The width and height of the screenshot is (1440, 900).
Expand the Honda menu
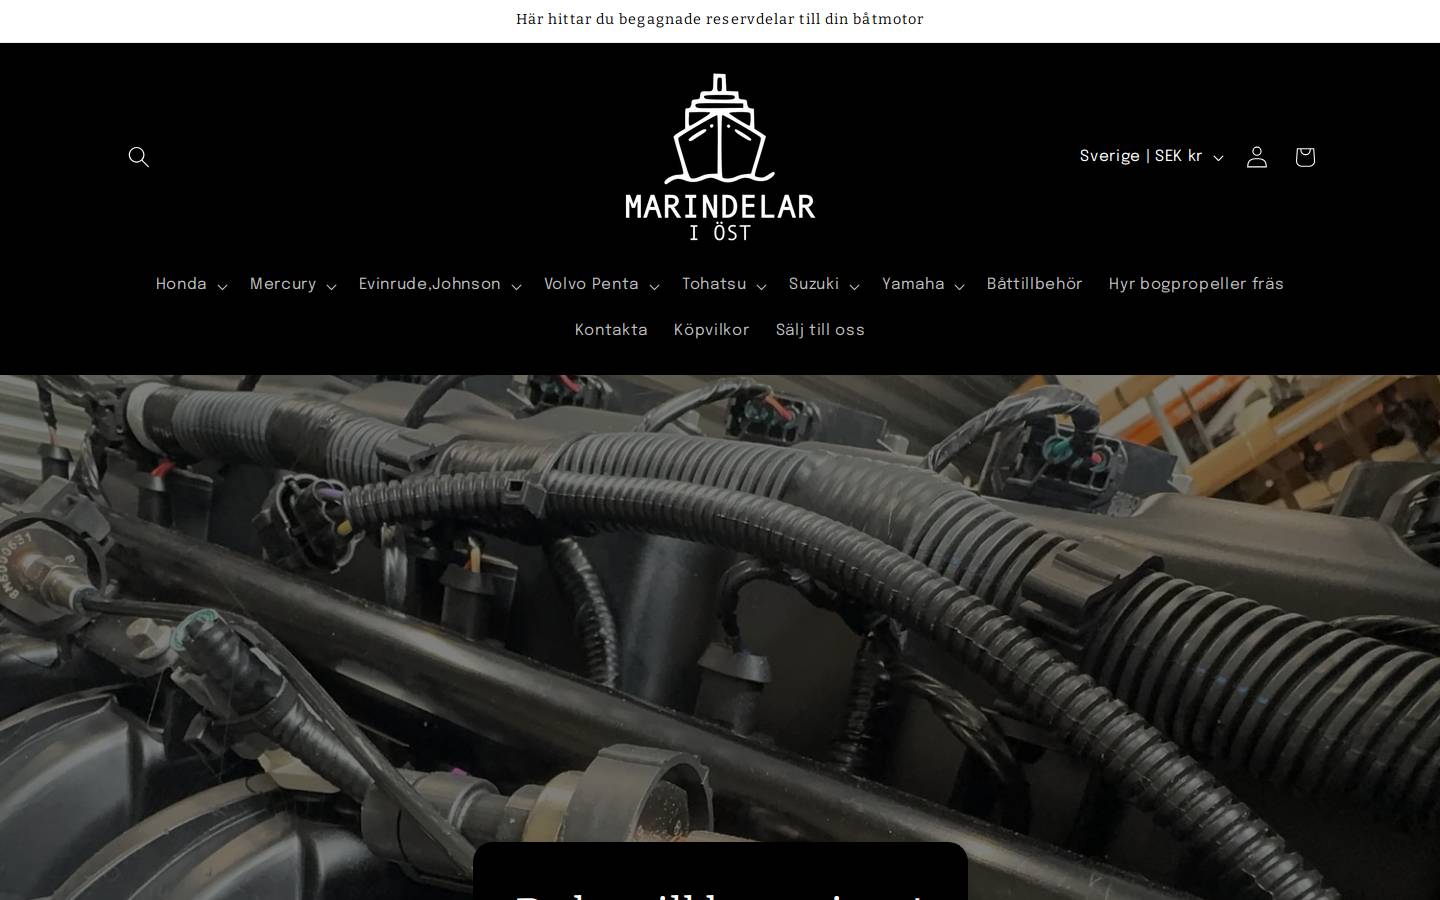192,285
